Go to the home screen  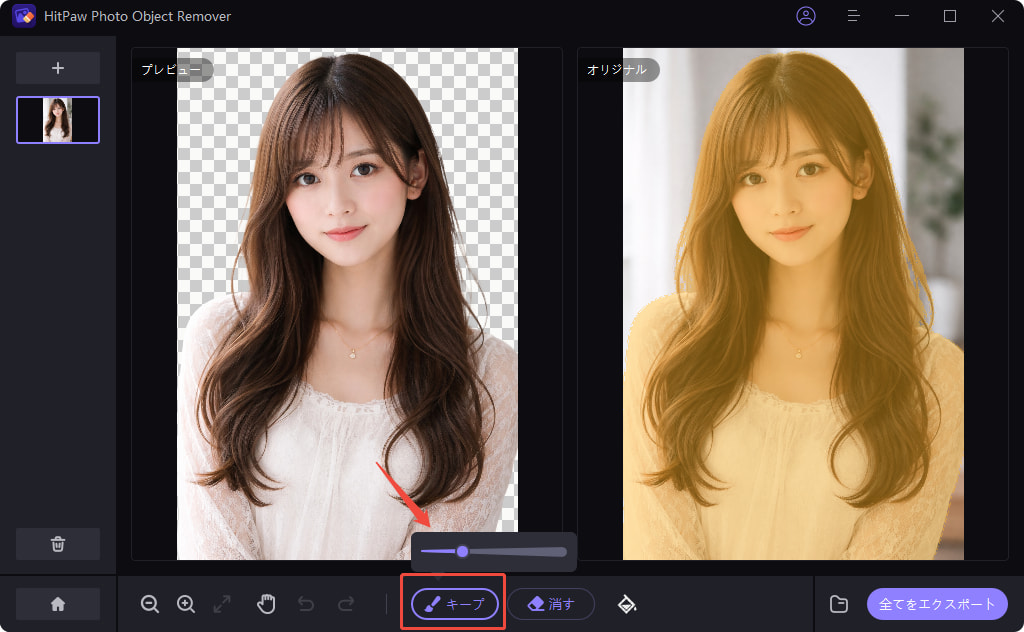(58, 604)
